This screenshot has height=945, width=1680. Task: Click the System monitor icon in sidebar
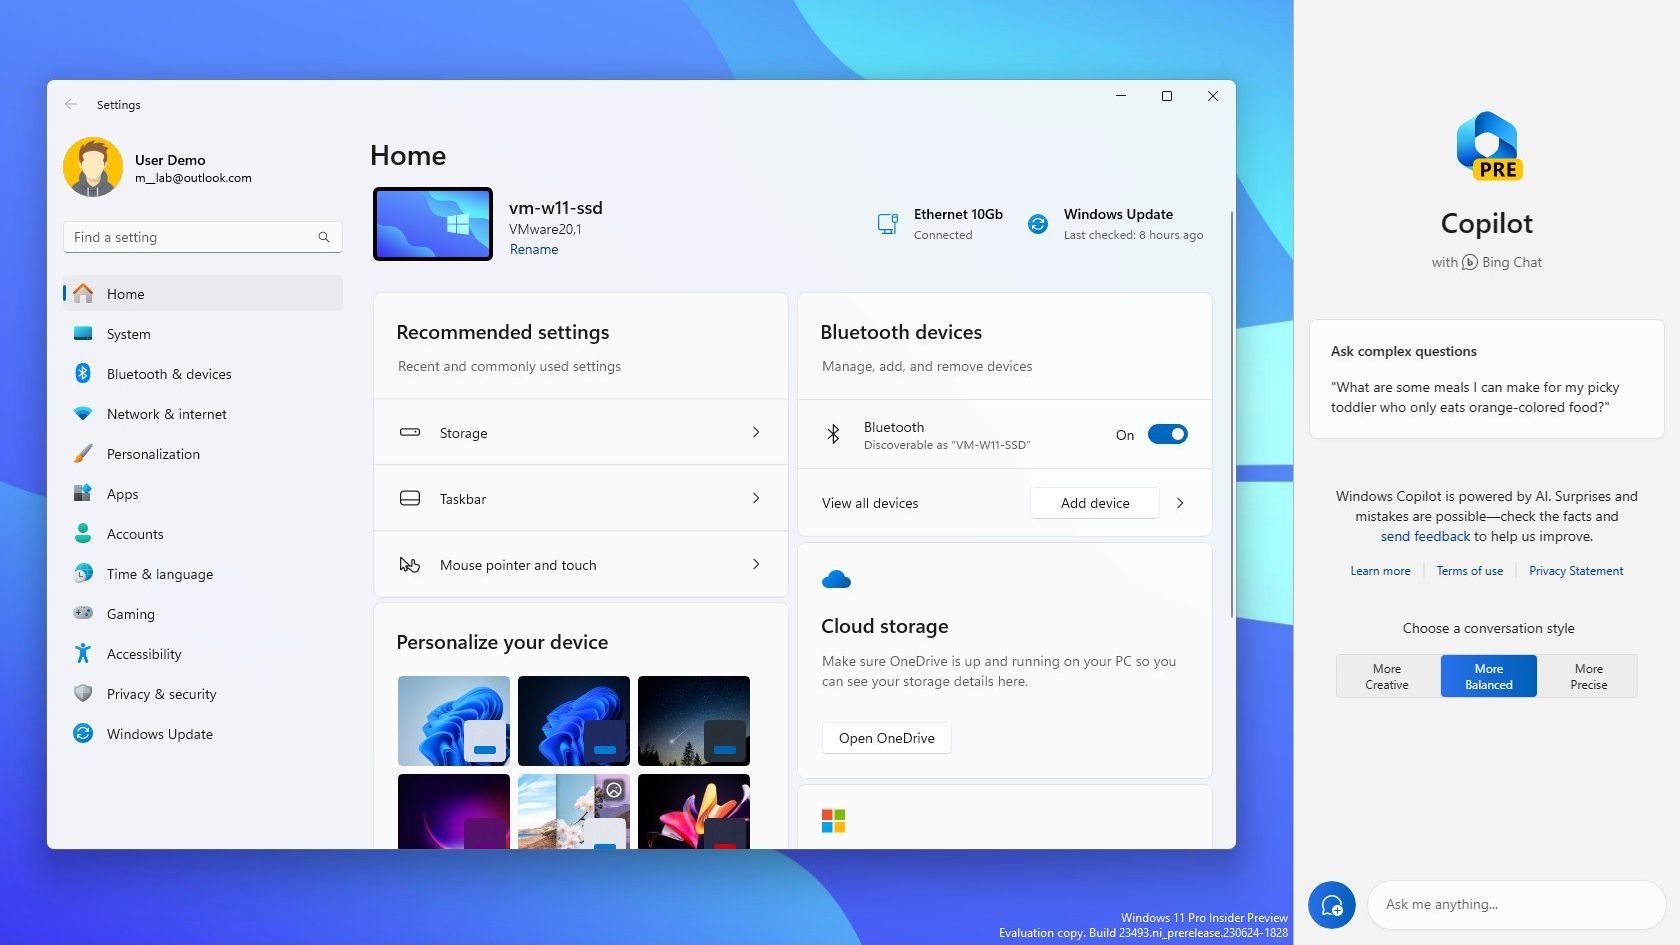pyautogui.click(x=83, y=333)
